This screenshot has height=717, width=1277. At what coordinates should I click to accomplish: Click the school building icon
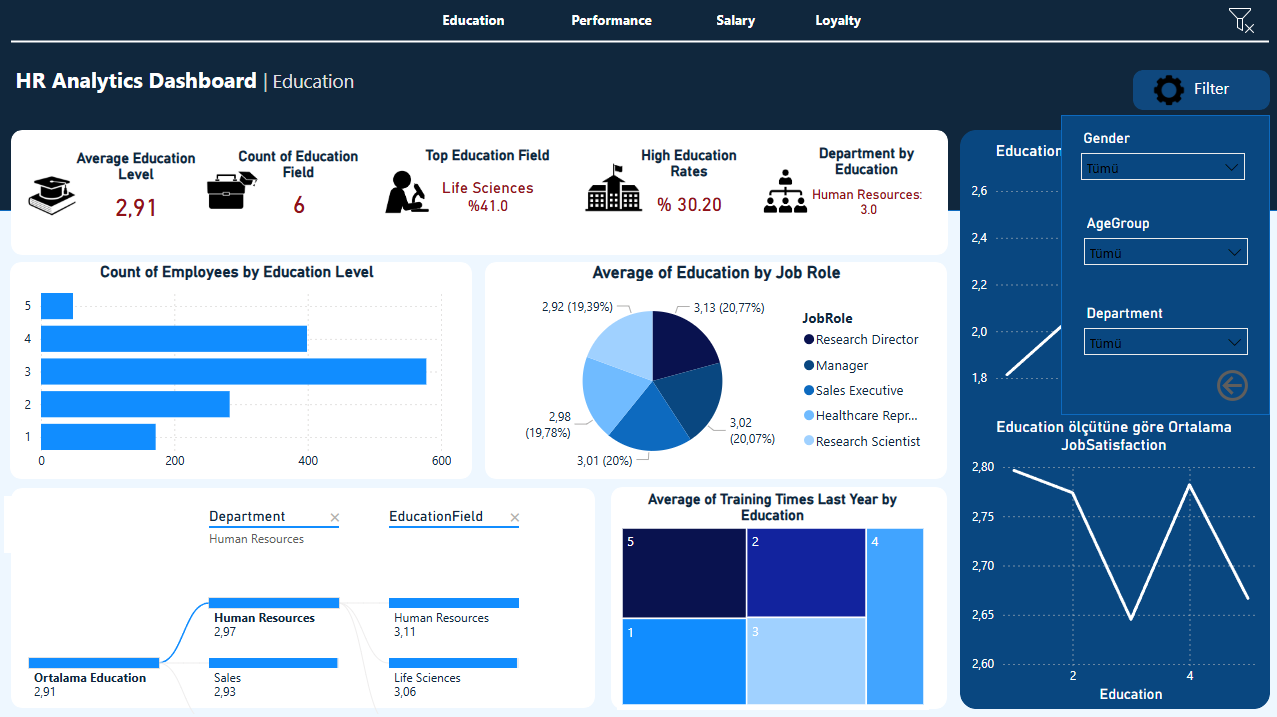tap(613, 190)
